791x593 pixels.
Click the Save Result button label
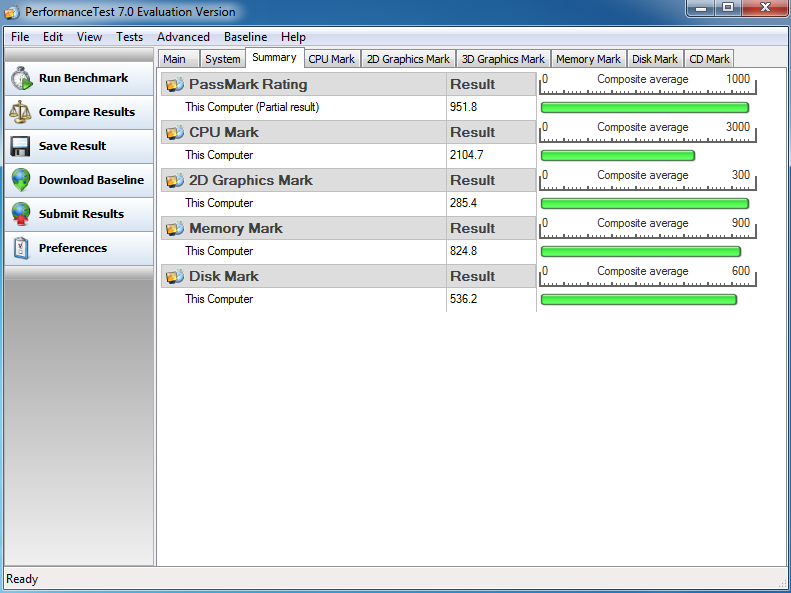pyautogui.click(x=72, y=146)
